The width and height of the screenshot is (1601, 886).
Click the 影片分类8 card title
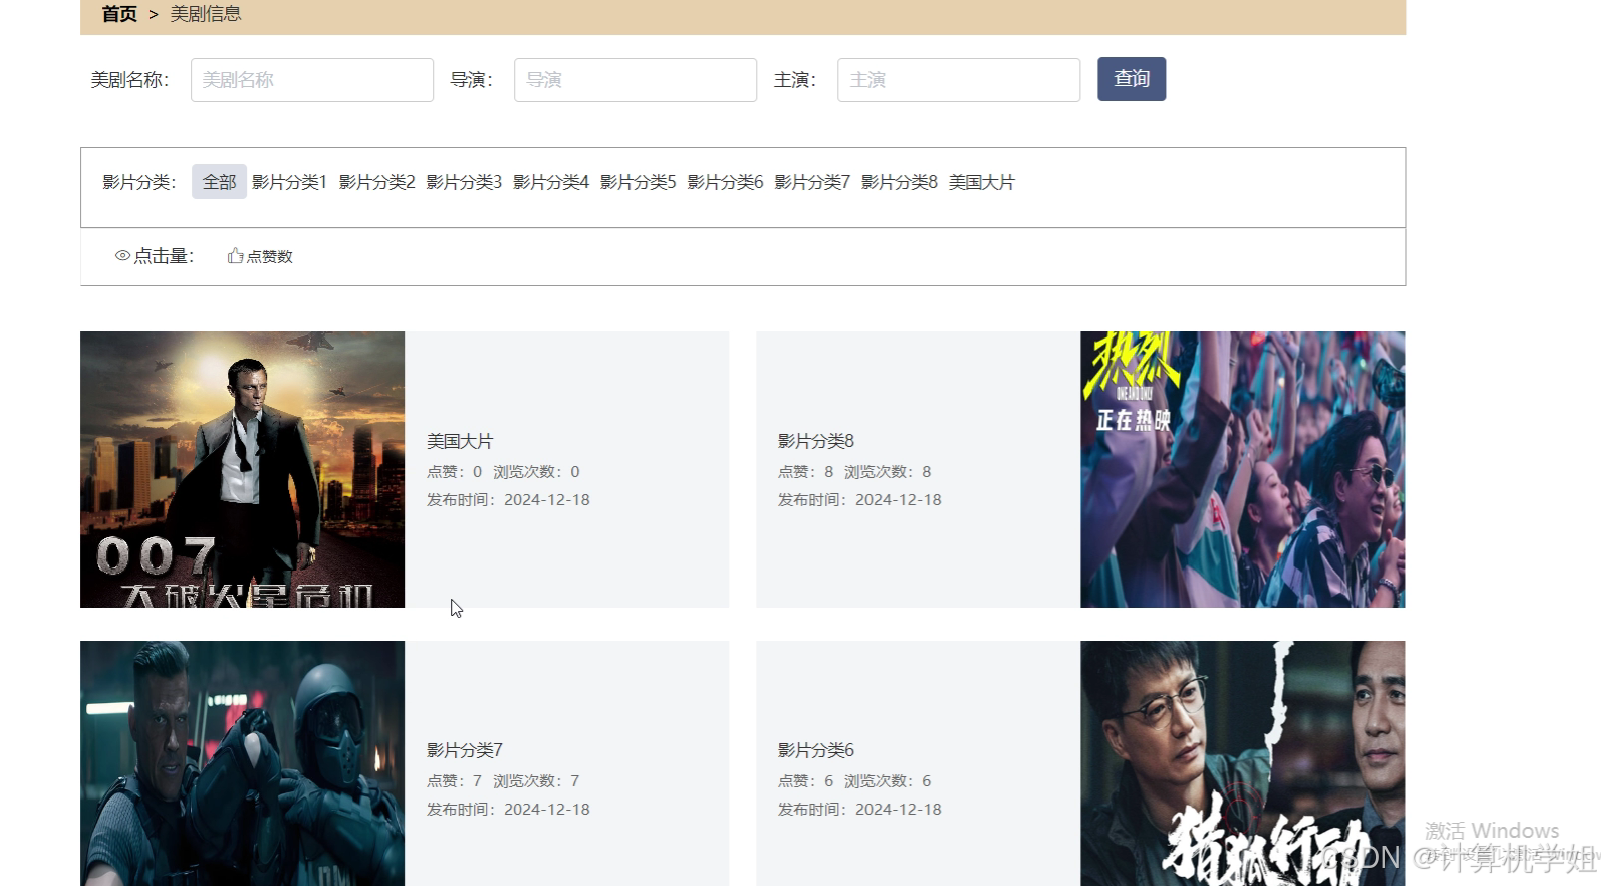point(816,441)
